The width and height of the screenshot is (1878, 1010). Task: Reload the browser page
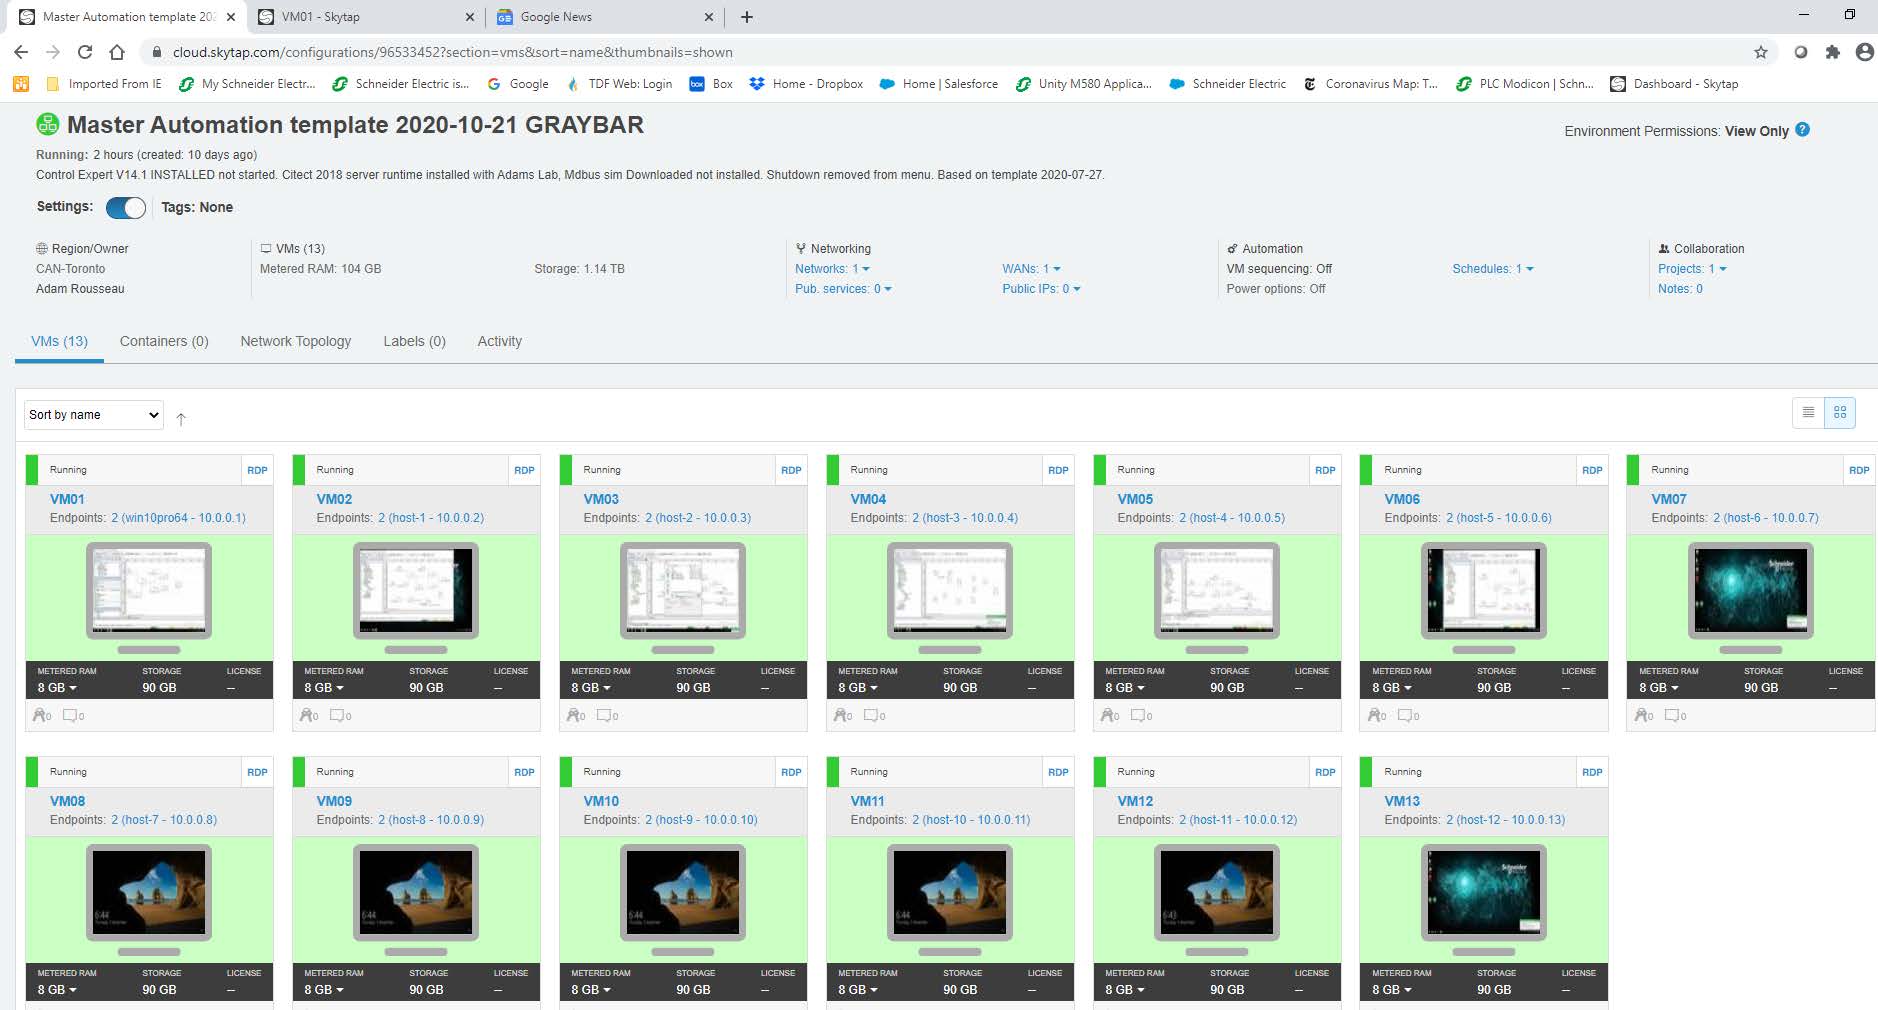click(x=85, y=52)
